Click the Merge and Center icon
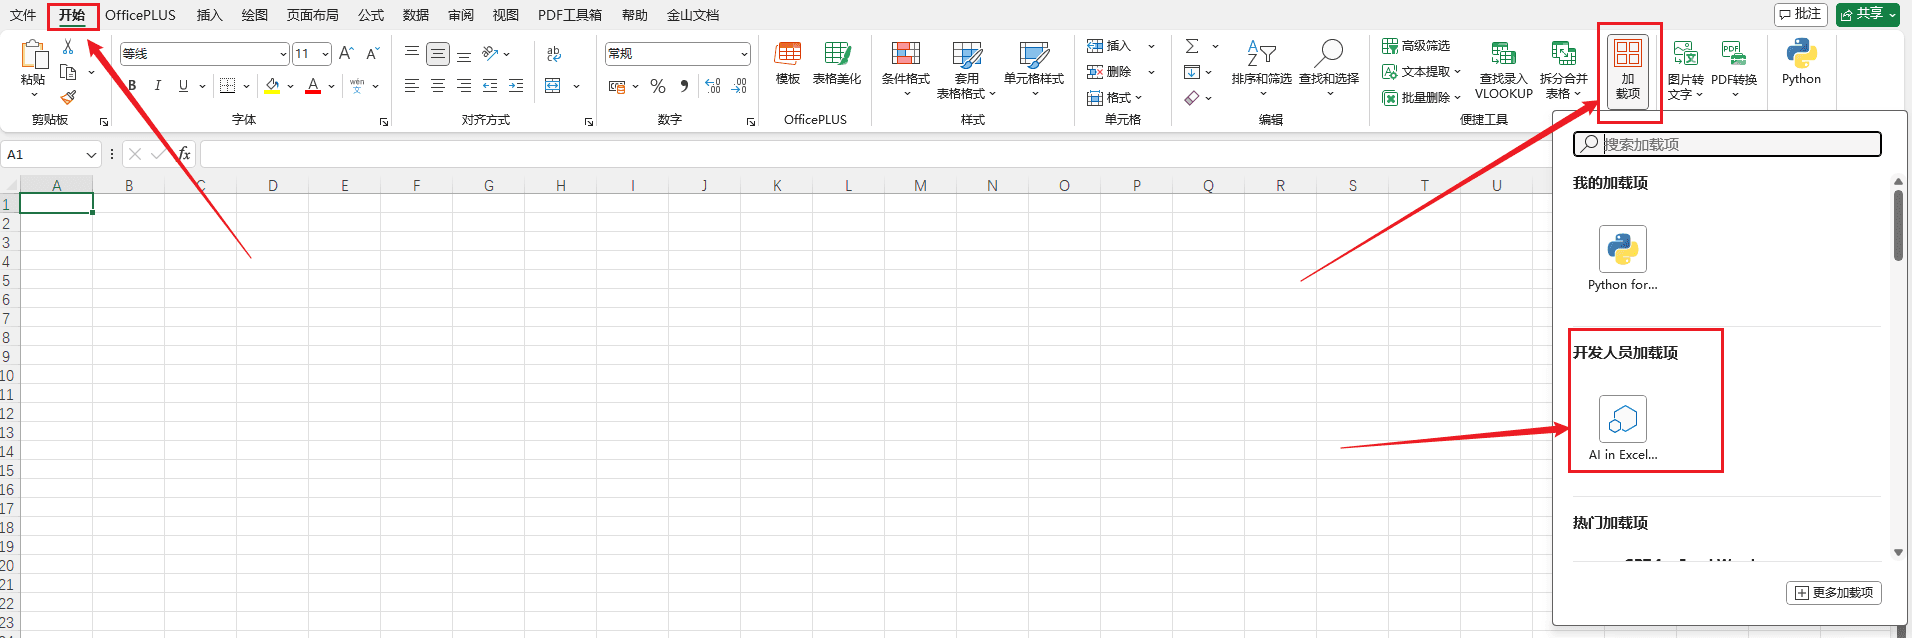Viewport: 1912px width, 638px height. (x=553, y=86)
